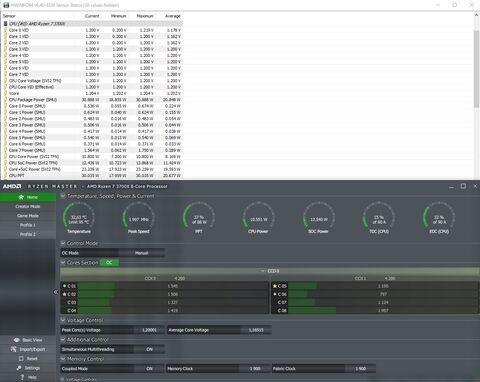480x382 pixels.
Task: Collapse the Voltage Control section
Action: [x=63, y=320]
